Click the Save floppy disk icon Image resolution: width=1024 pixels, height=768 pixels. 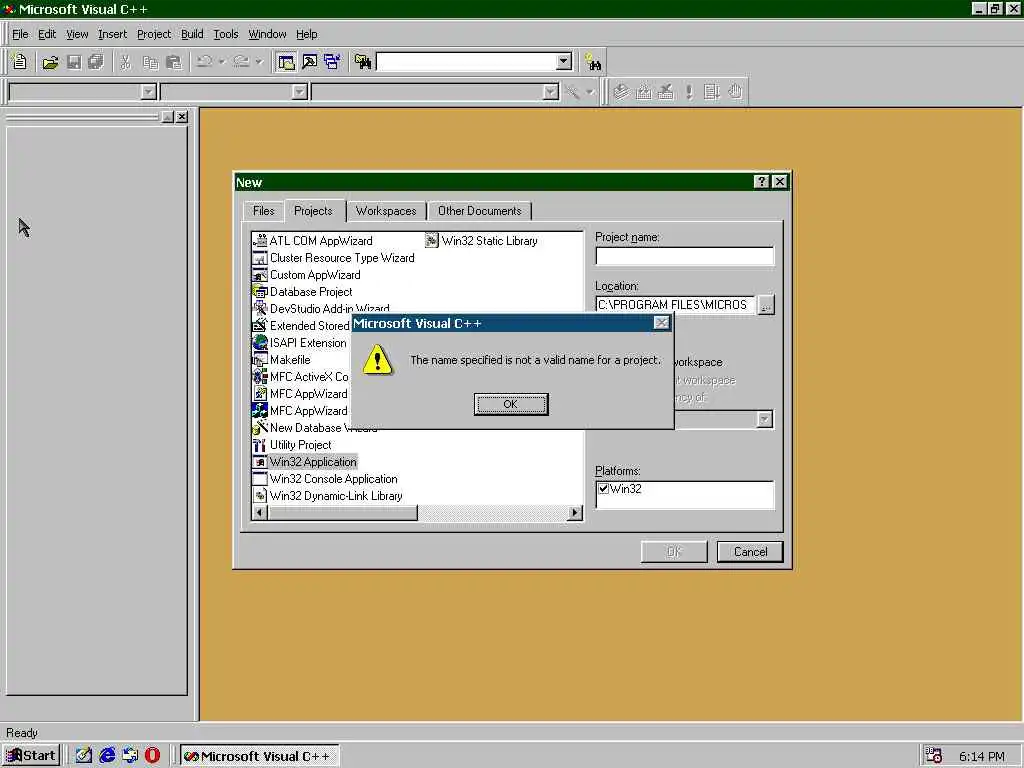[74, 62]
